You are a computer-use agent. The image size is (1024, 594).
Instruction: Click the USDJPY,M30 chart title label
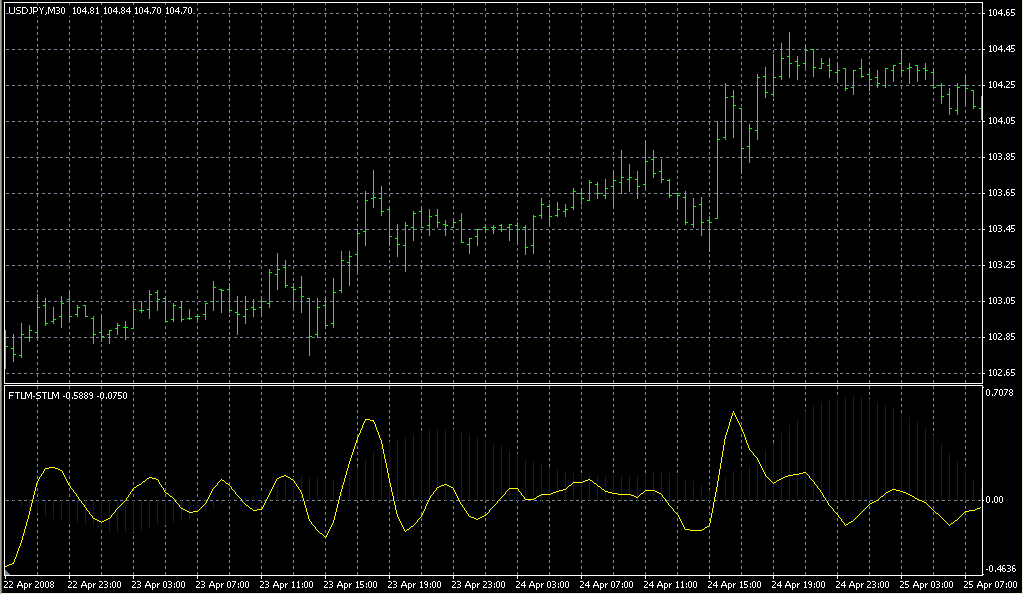point(36,10)
